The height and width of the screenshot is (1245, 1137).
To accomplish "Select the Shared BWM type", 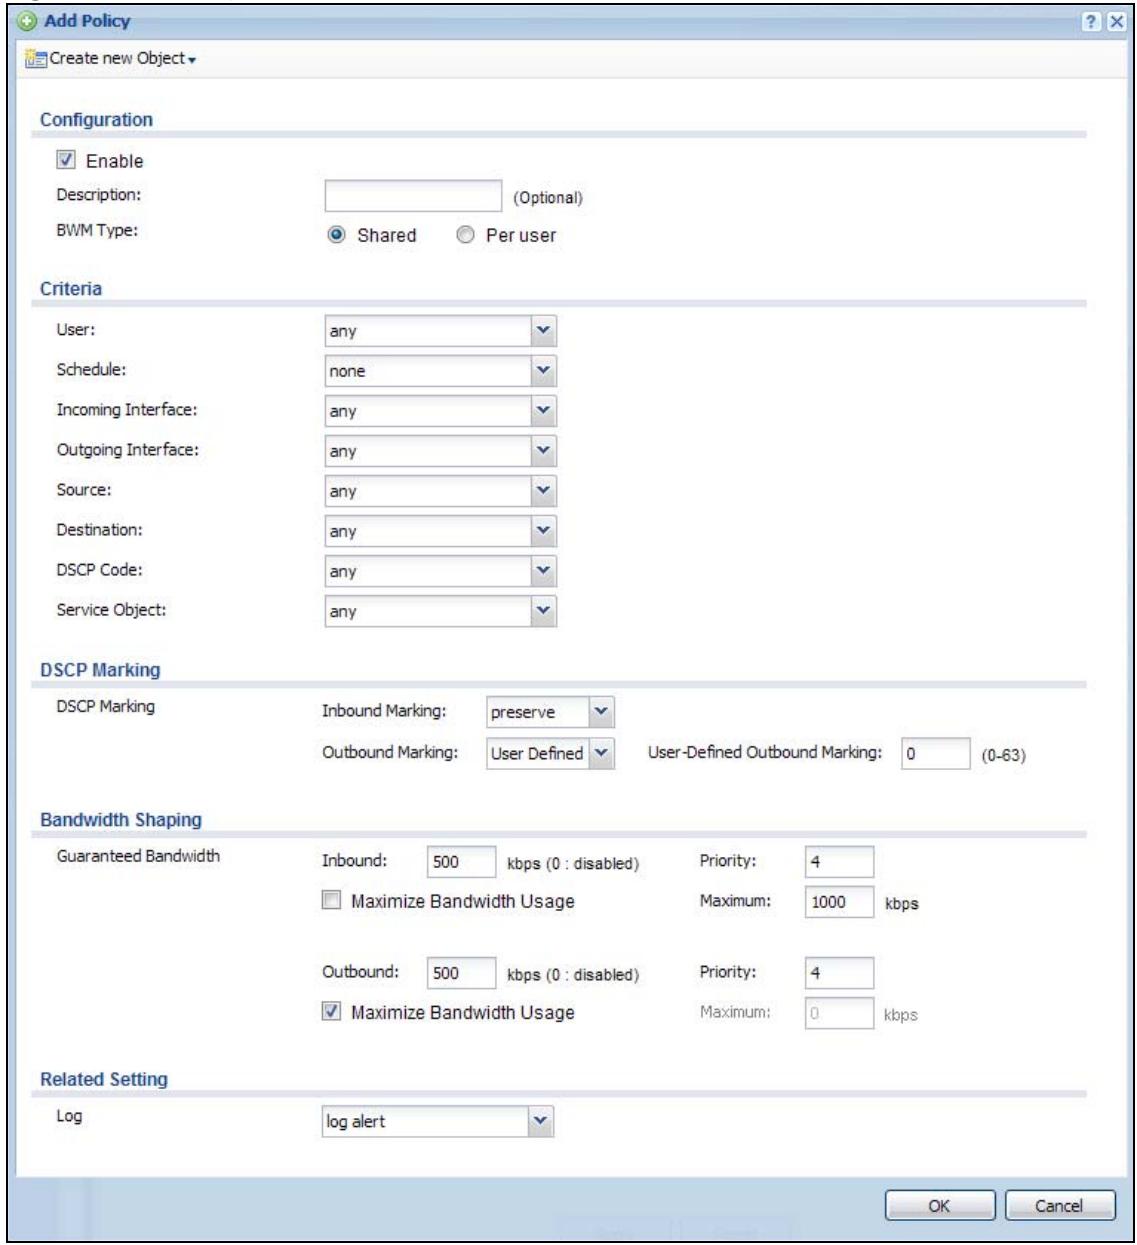I will click(x=337, y=235).
